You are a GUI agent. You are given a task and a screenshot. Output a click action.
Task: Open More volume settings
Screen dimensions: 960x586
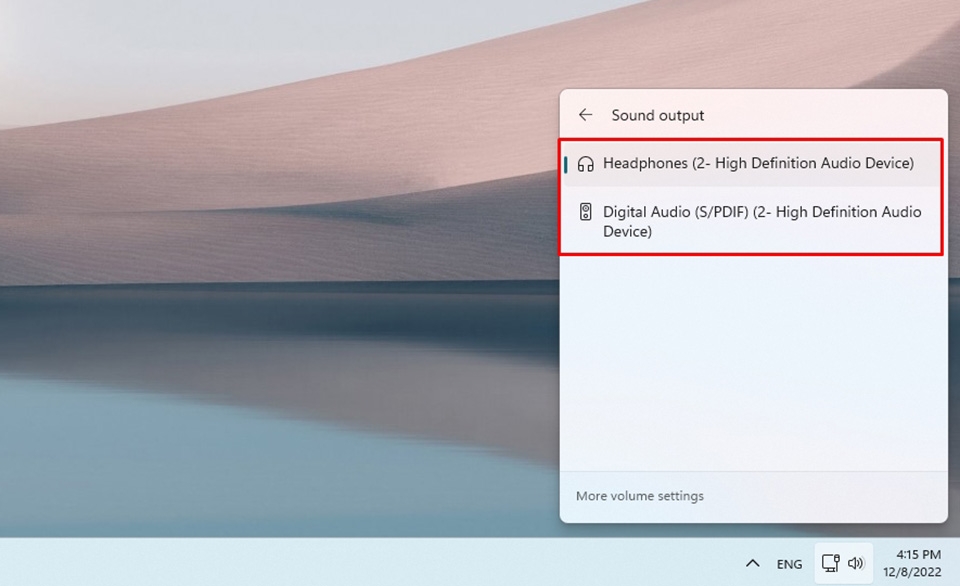tap(640, 496)
